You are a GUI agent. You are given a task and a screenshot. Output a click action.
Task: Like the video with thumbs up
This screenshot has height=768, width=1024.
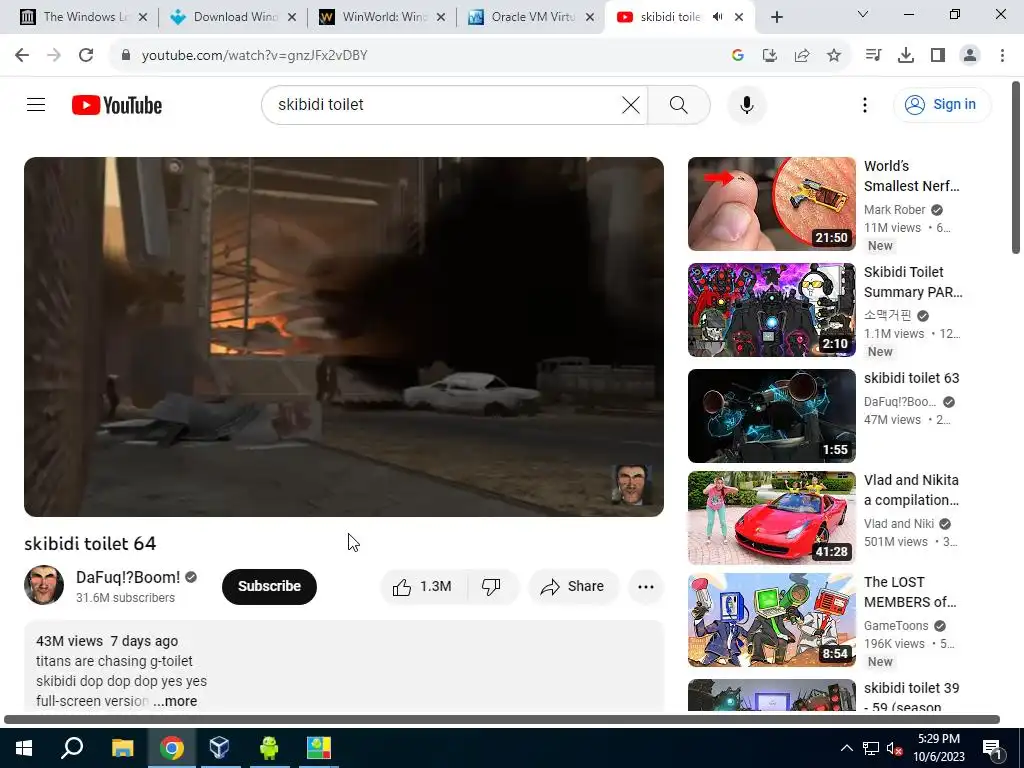tap(423, 586)
